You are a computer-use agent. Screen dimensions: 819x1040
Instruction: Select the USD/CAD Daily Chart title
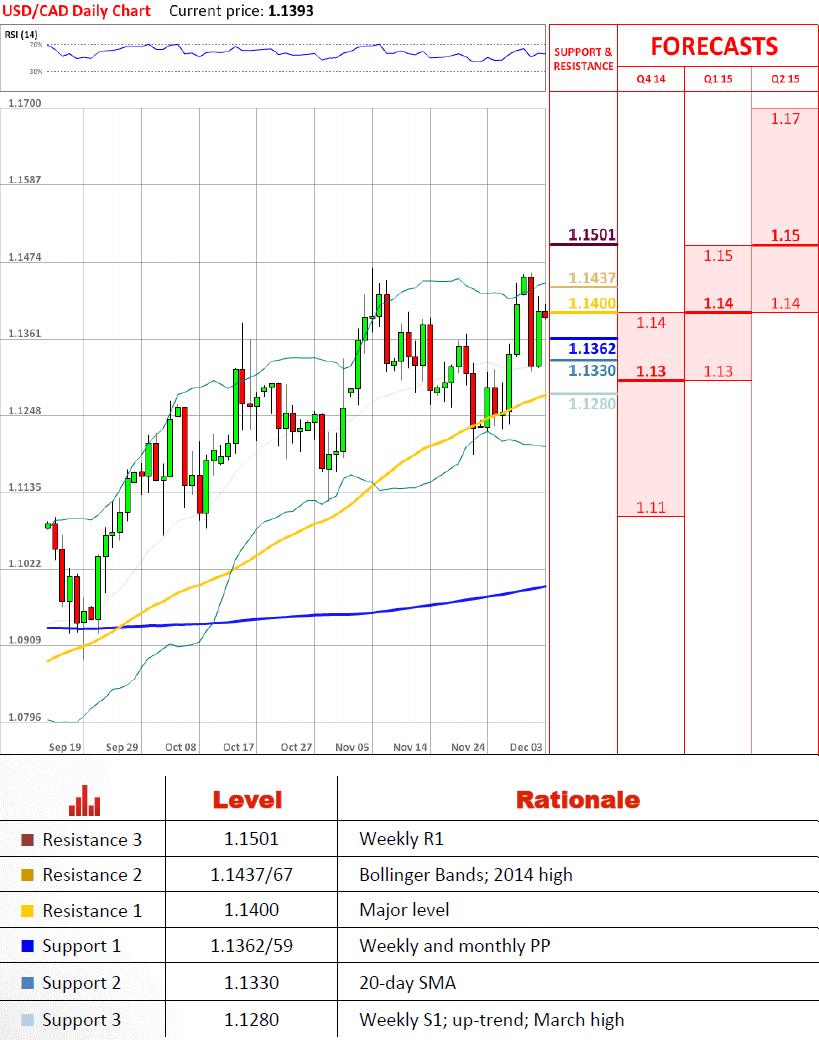point(77,11)
